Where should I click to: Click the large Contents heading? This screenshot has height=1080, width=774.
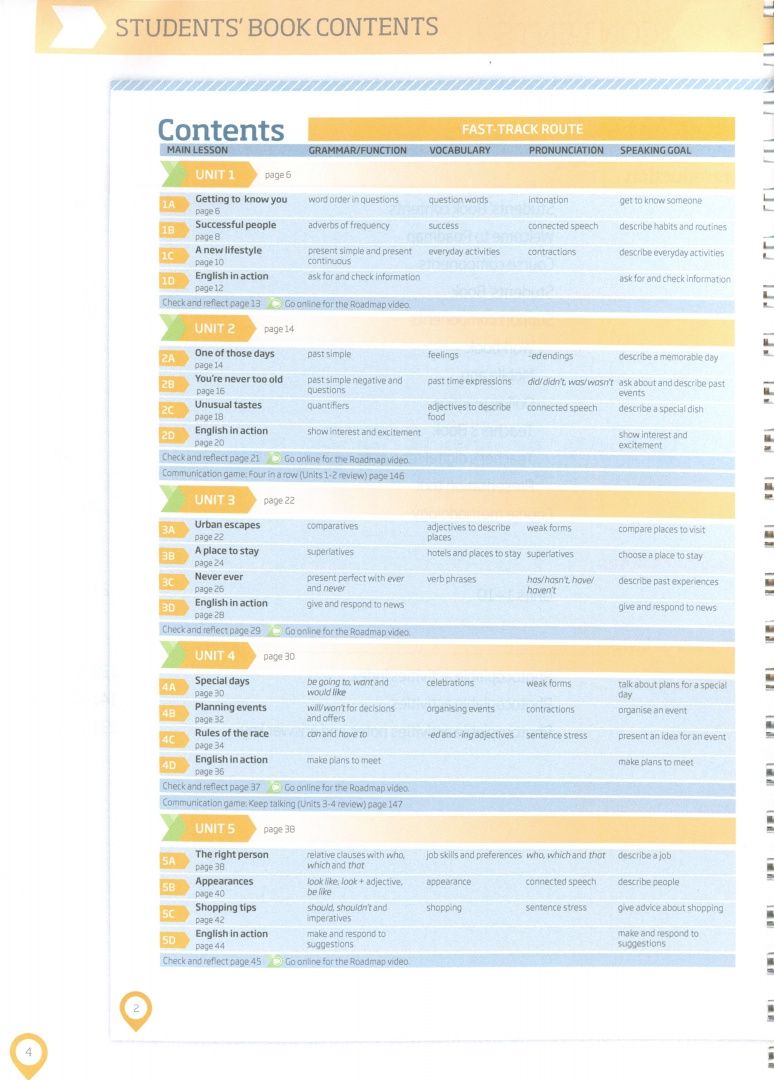tap(221, 129)
